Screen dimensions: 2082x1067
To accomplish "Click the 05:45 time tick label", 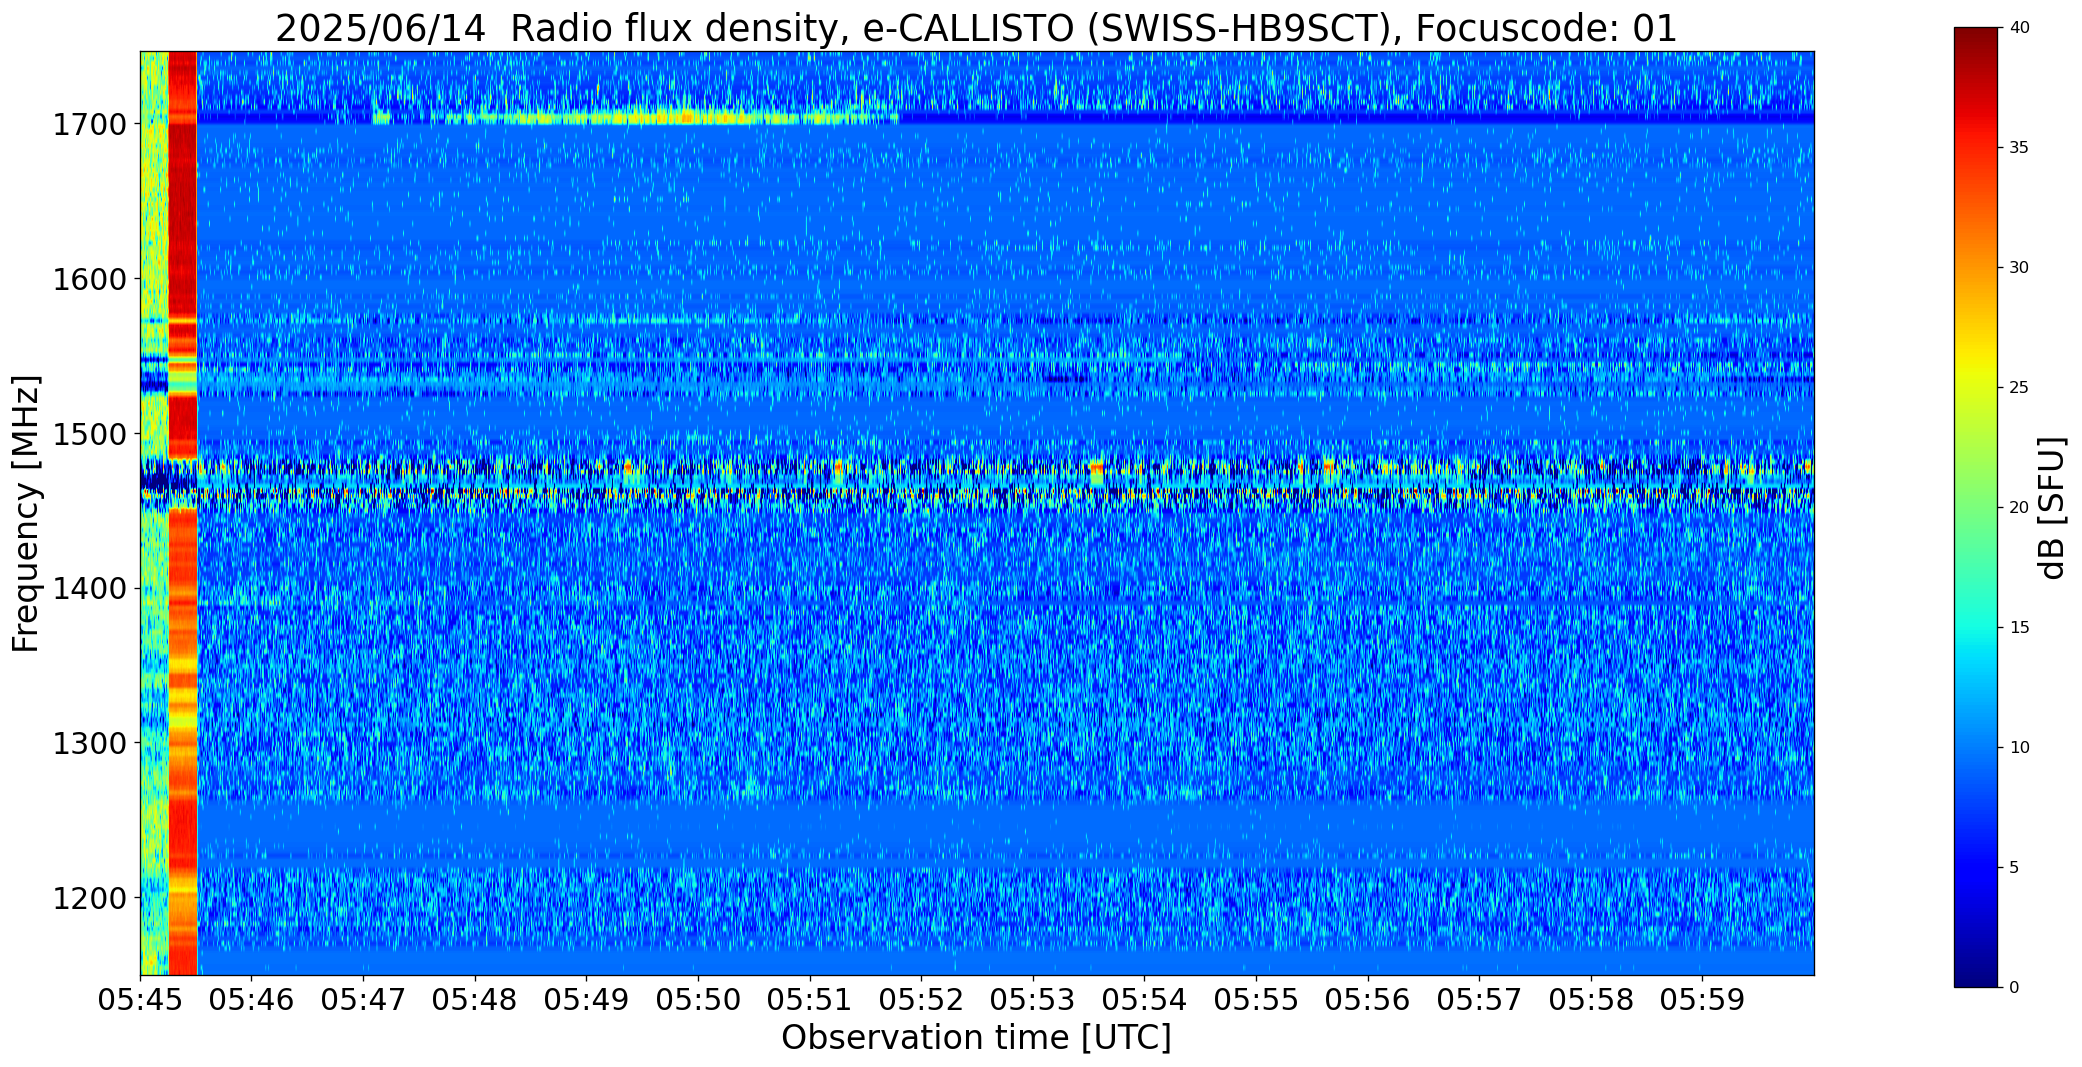I will [x=140, y=999].
